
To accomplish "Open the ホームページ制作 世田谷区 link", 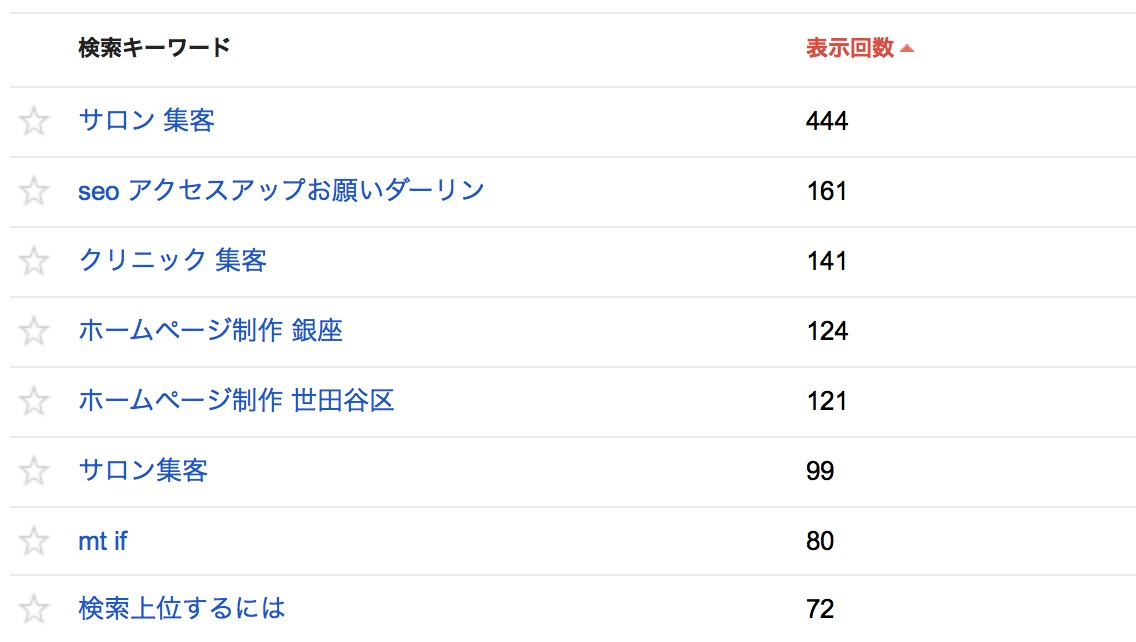I will [236, 400].
